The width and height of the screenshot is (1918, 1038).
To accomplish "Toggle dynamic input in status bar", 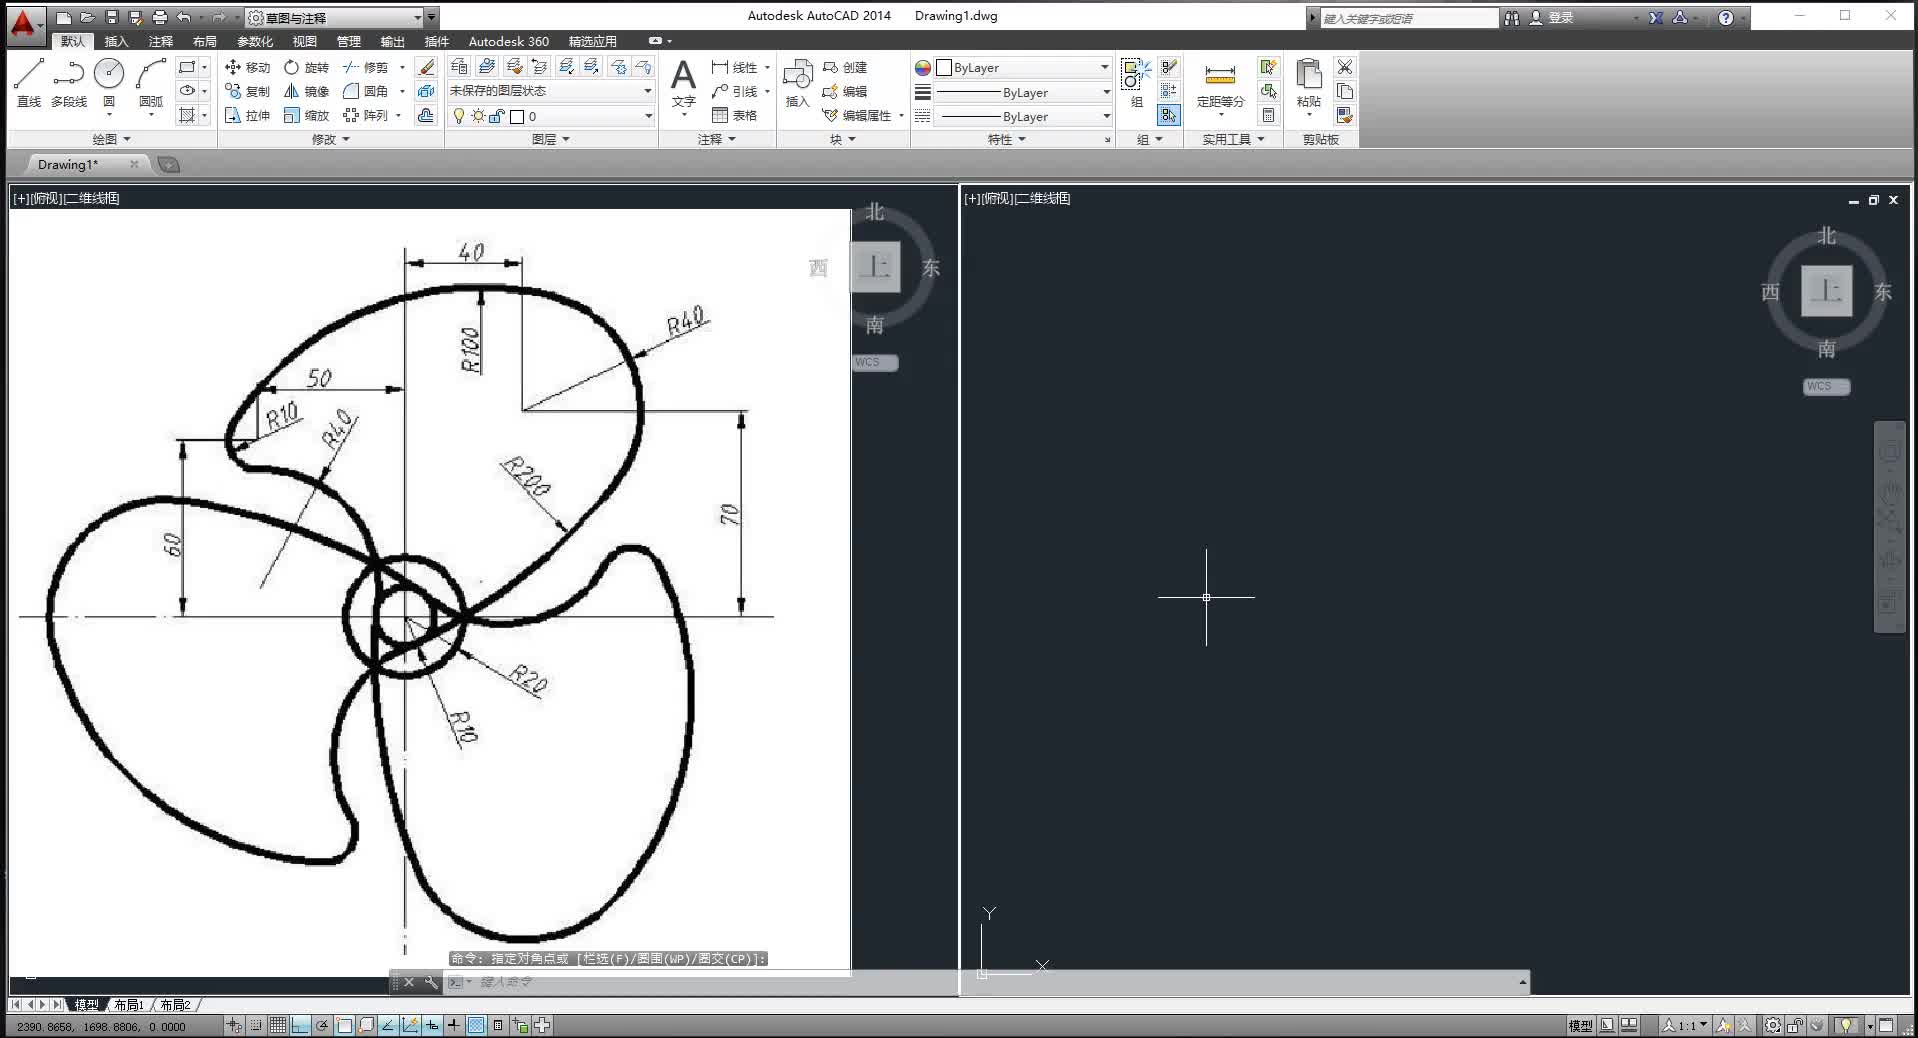I will click(432, 1025).
